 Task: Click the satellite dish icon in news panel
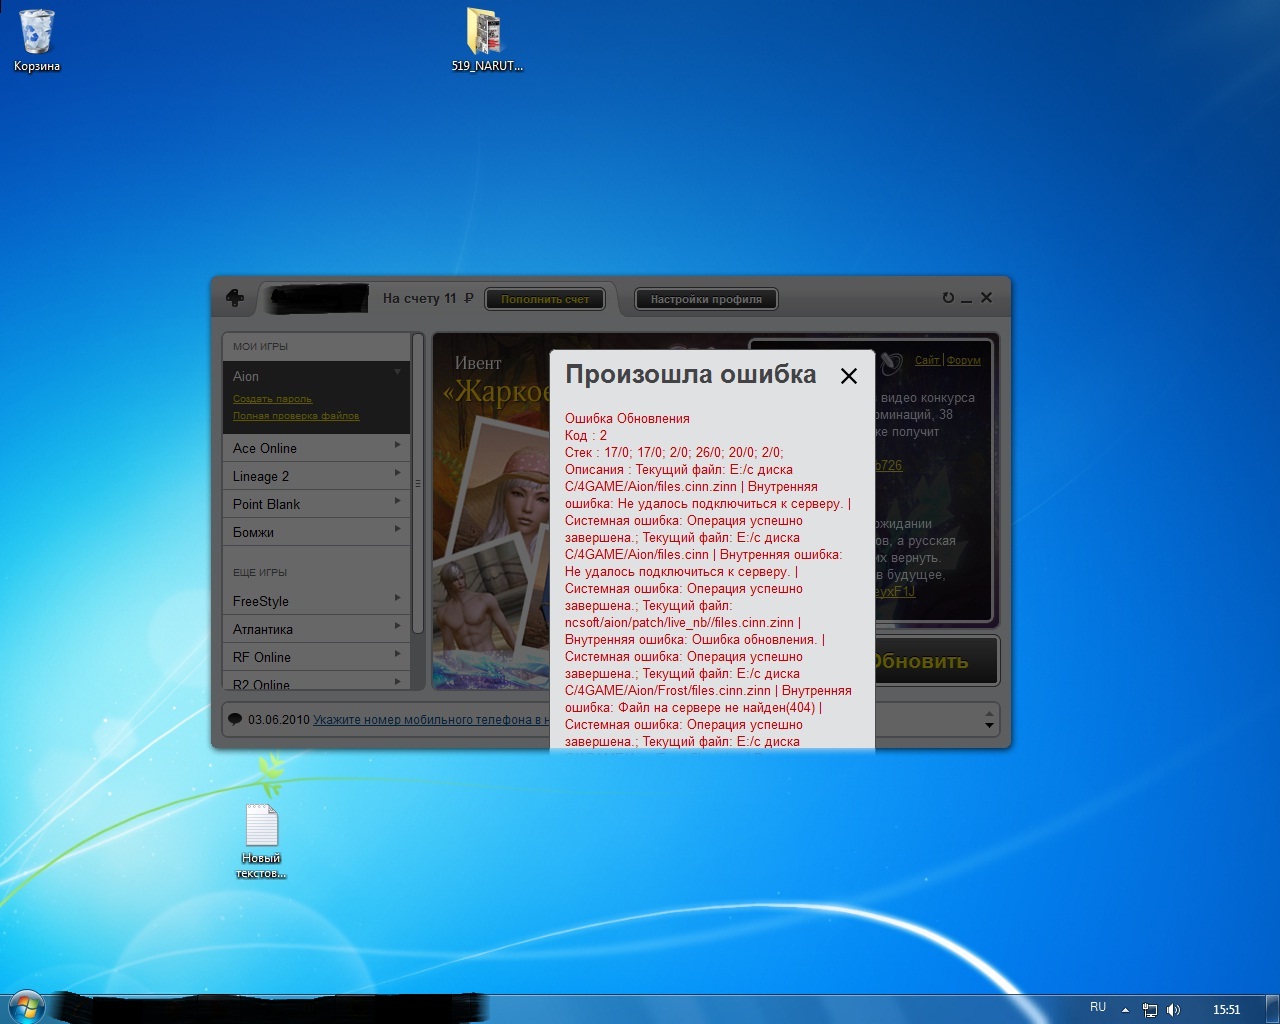(x=892, y=362)
